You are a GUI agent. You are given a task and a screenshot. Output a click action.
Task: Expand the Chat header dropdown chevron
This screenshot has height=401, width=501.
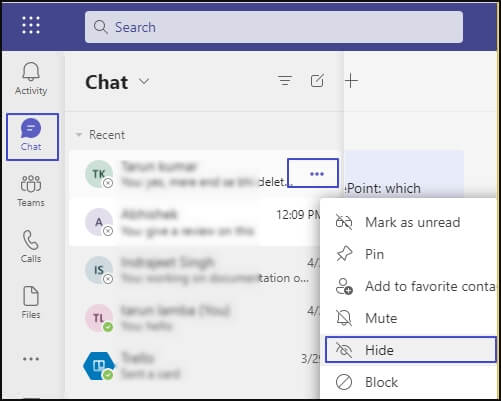[x=144, y=82]
